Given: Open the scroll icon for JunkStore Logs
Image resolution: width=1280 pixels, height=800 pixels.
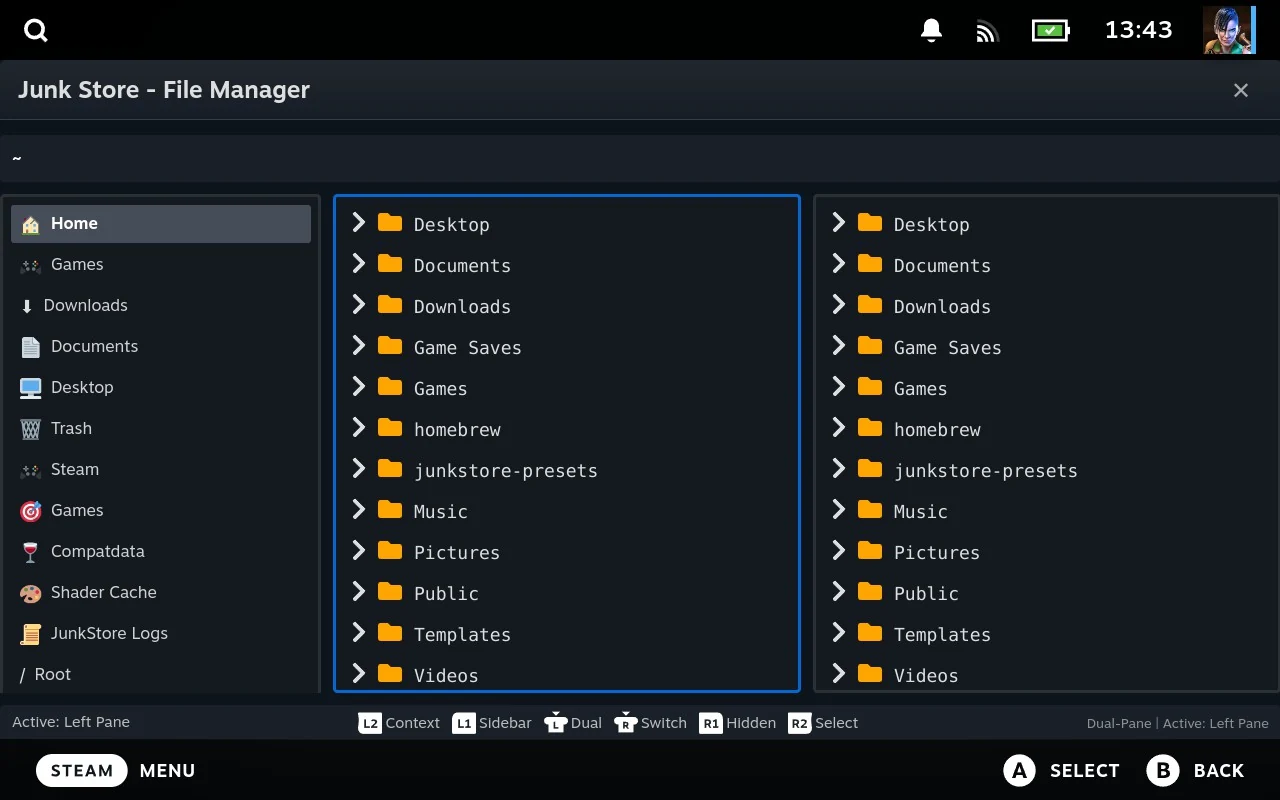Looking at the screenshot, I should tap(31, 634).
